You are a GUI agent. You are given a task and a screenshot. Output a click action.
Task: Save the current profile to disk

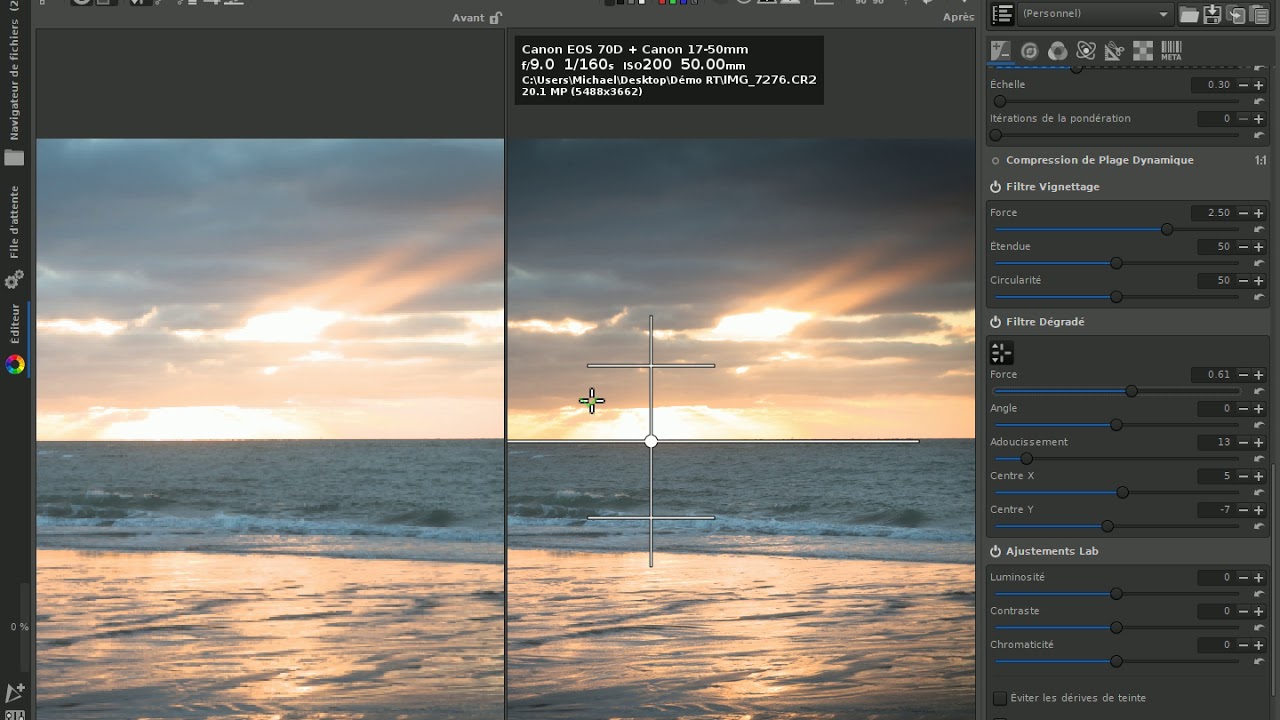click(1212, 14)
